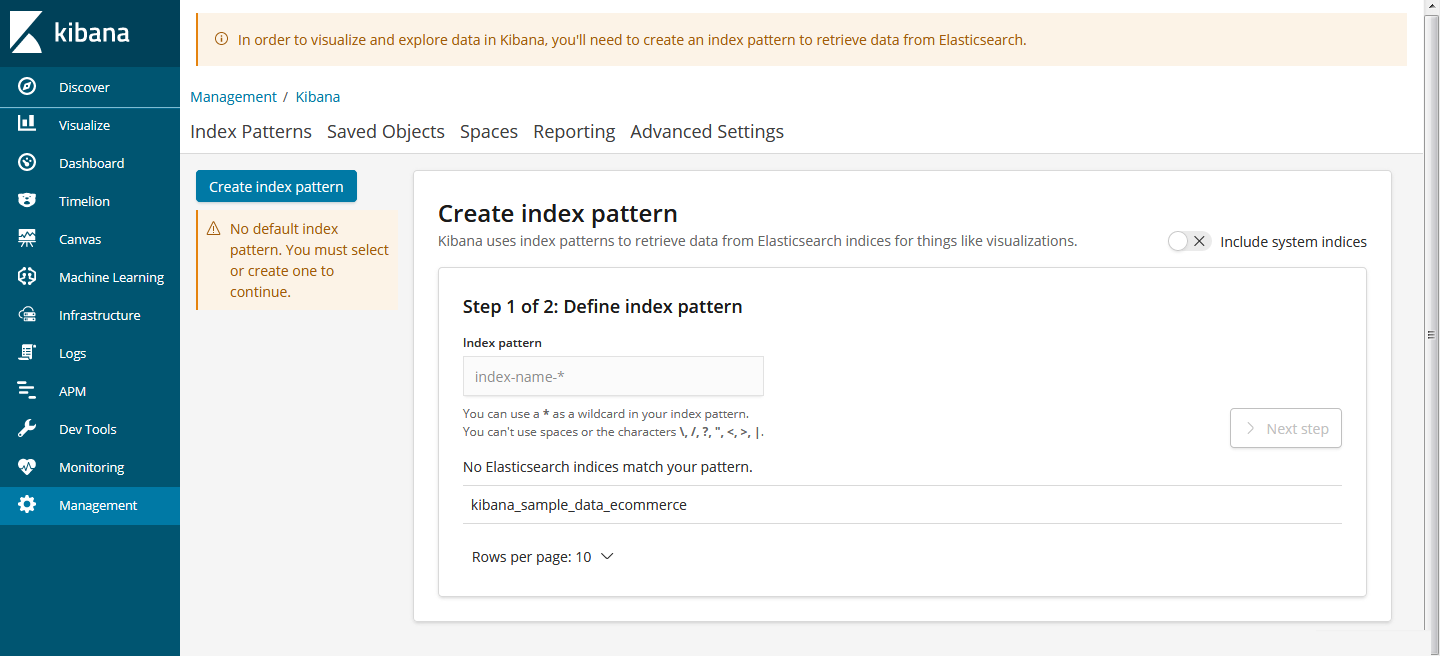
Task: Click Step 1 of 2: Define index pattern
Action: (603, 306)
